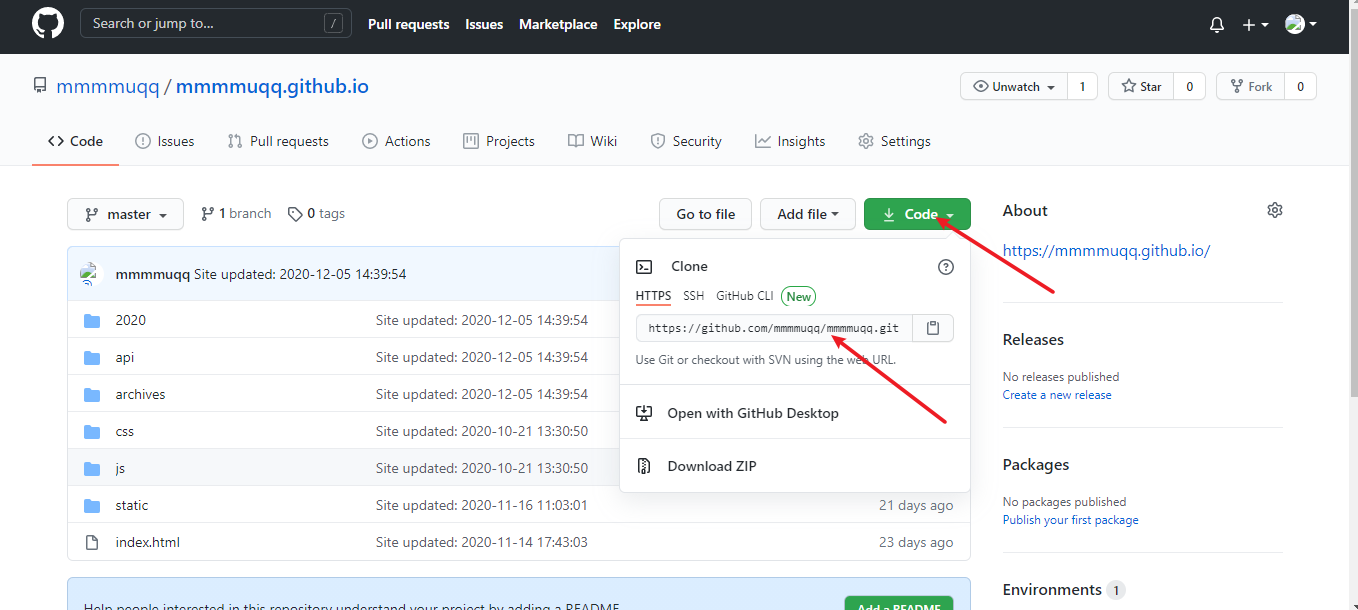The width and height of the screenshot is (1358, 610).
Task: Expand the Unwatch dropdown
Action: click(1014, 87)
